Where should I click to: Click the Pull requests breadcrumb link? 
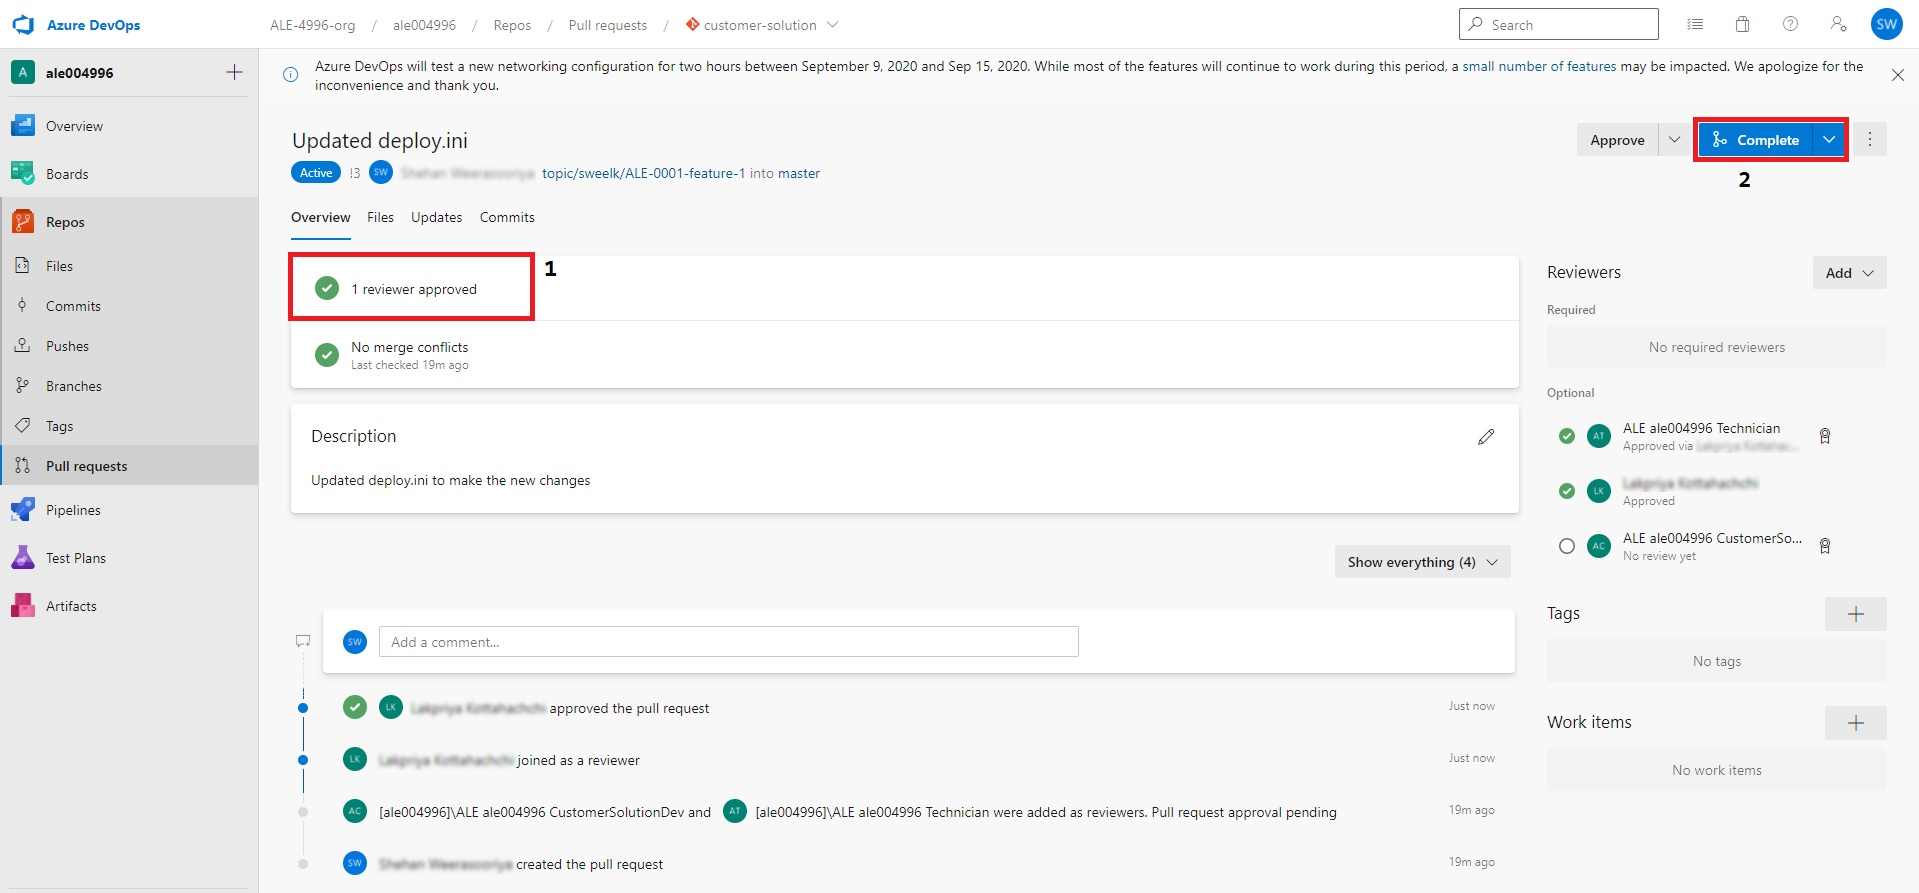[x=608, y=25]
